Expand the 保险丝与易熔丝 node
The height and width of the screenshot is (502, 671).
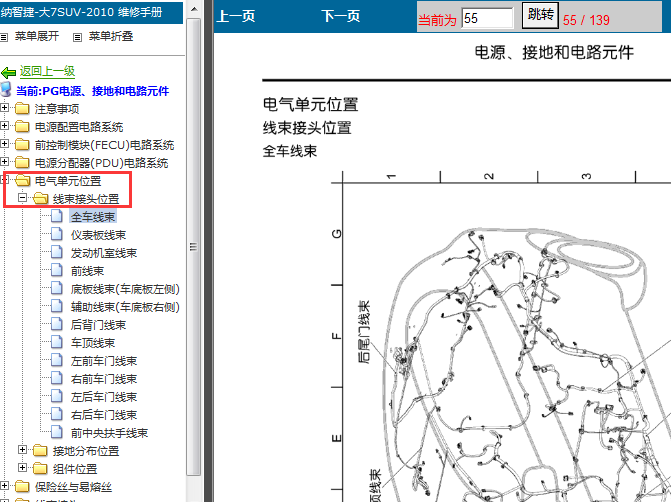tap(4, 485)
